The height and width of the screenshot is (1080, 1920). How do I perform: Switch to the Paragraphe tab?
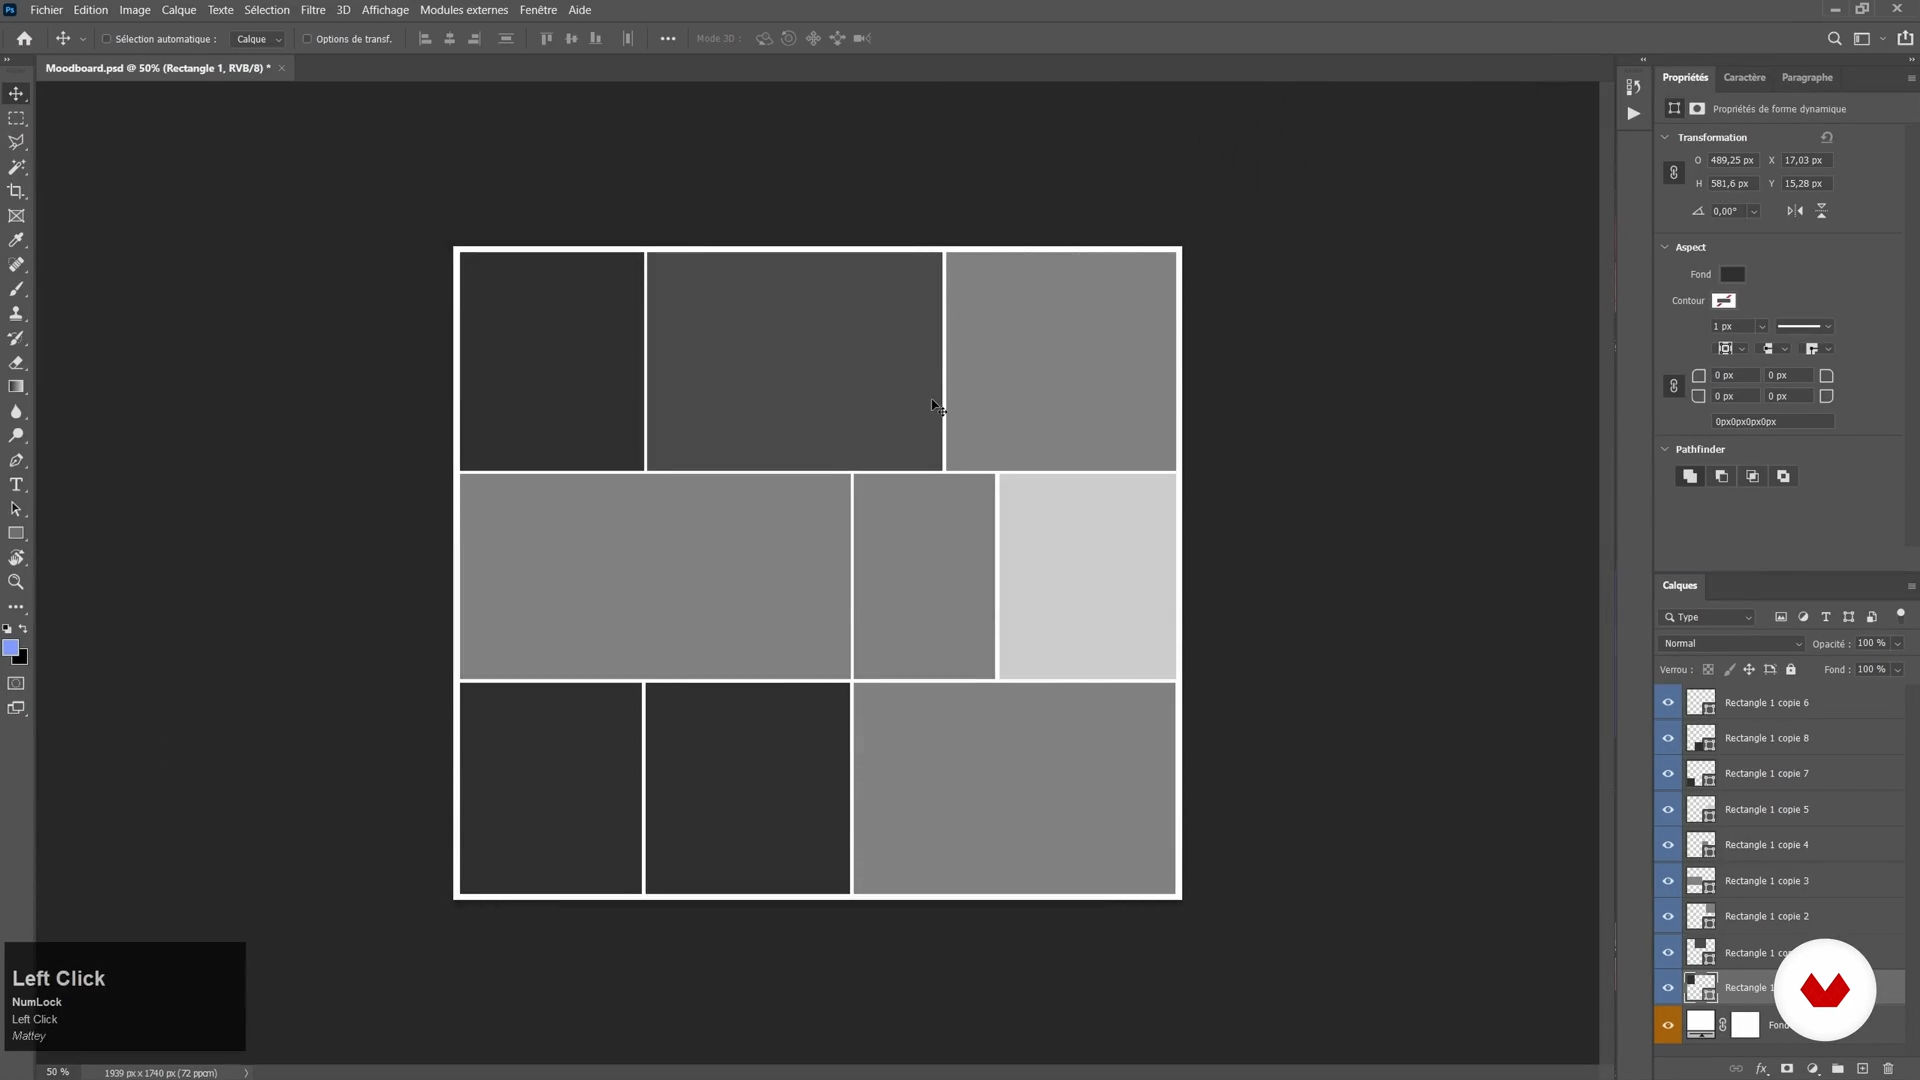1806,77
